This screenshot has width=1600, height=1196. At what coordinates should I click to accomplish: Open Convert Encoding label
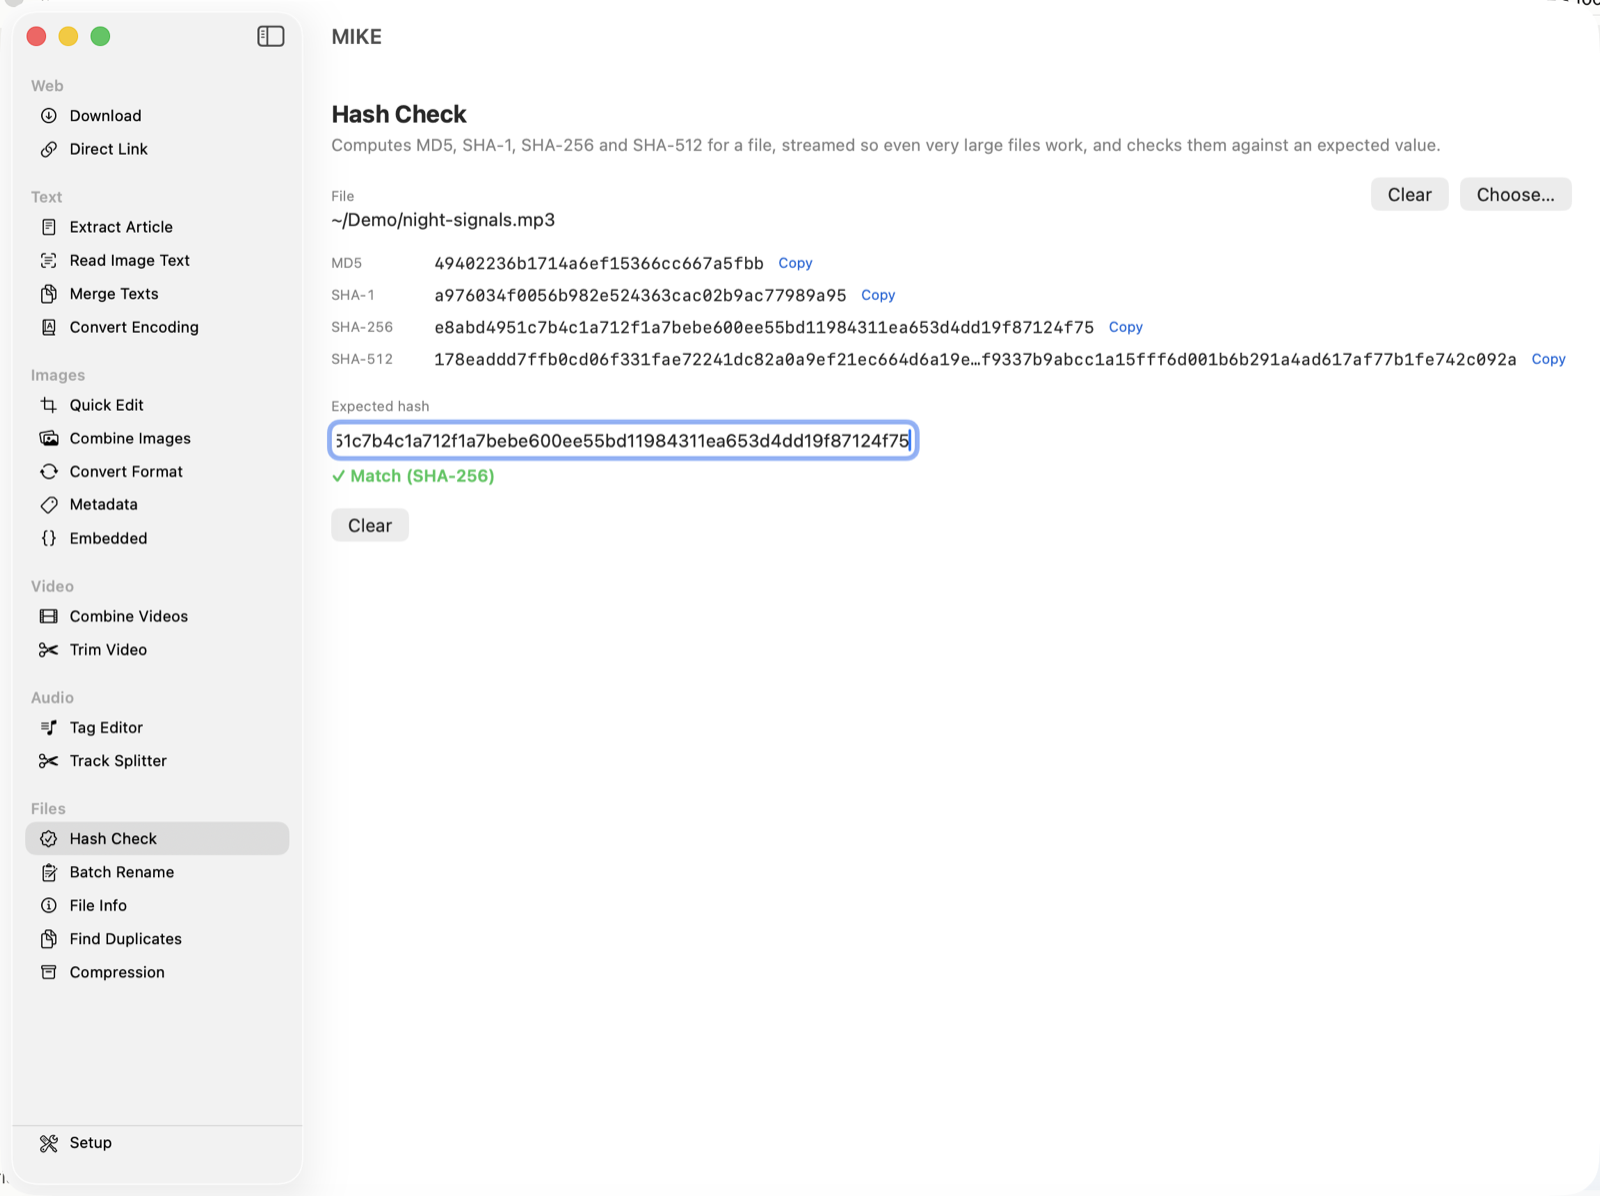(134, 327)
